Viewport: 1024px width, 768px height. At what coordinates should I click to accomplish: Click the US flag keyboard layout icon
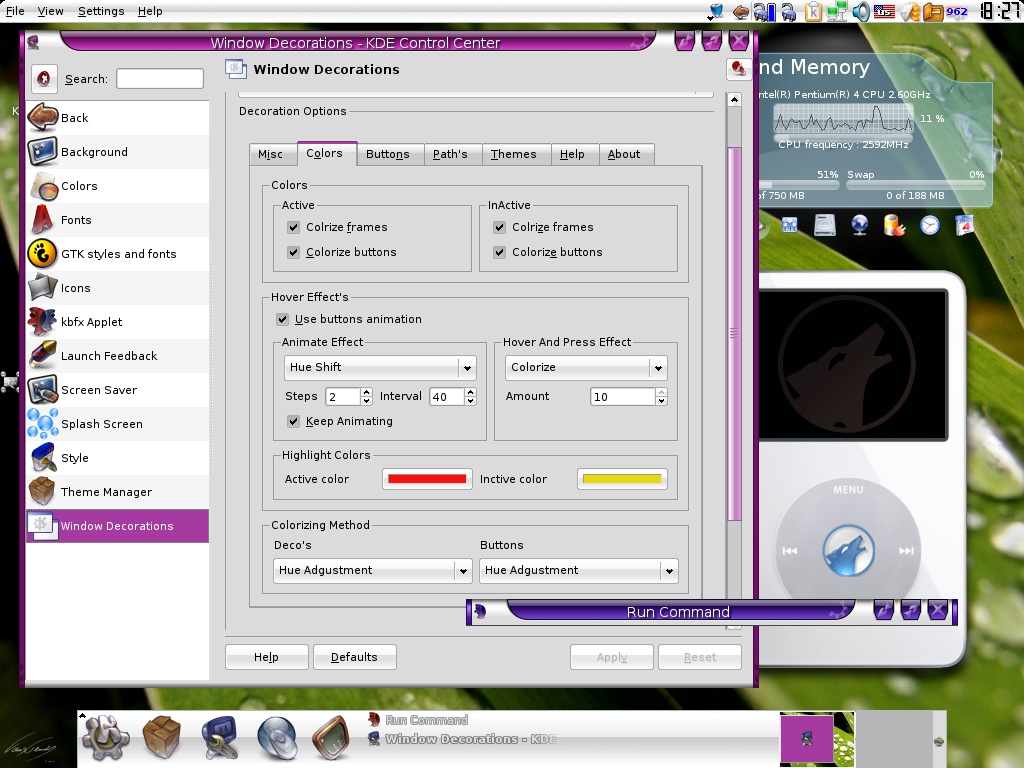click(x=884, y=11)
